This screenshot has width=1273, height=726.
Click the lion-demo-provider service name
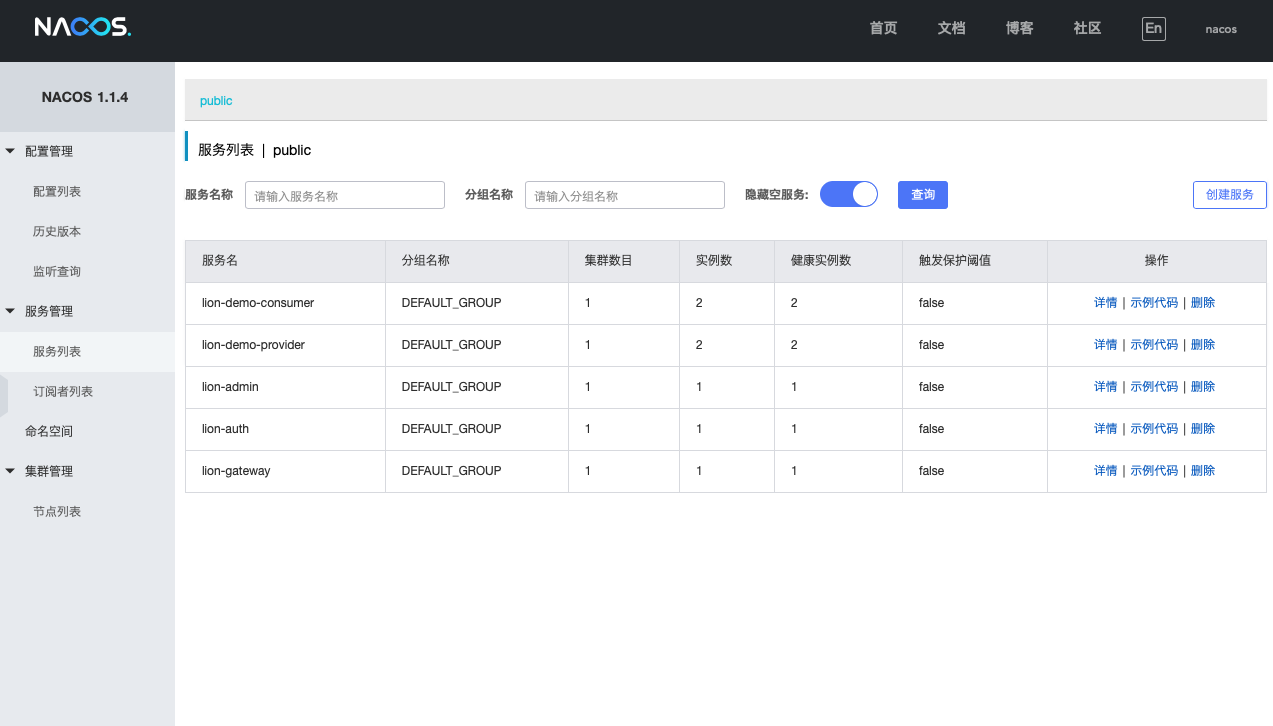click(x=253, y=345)
